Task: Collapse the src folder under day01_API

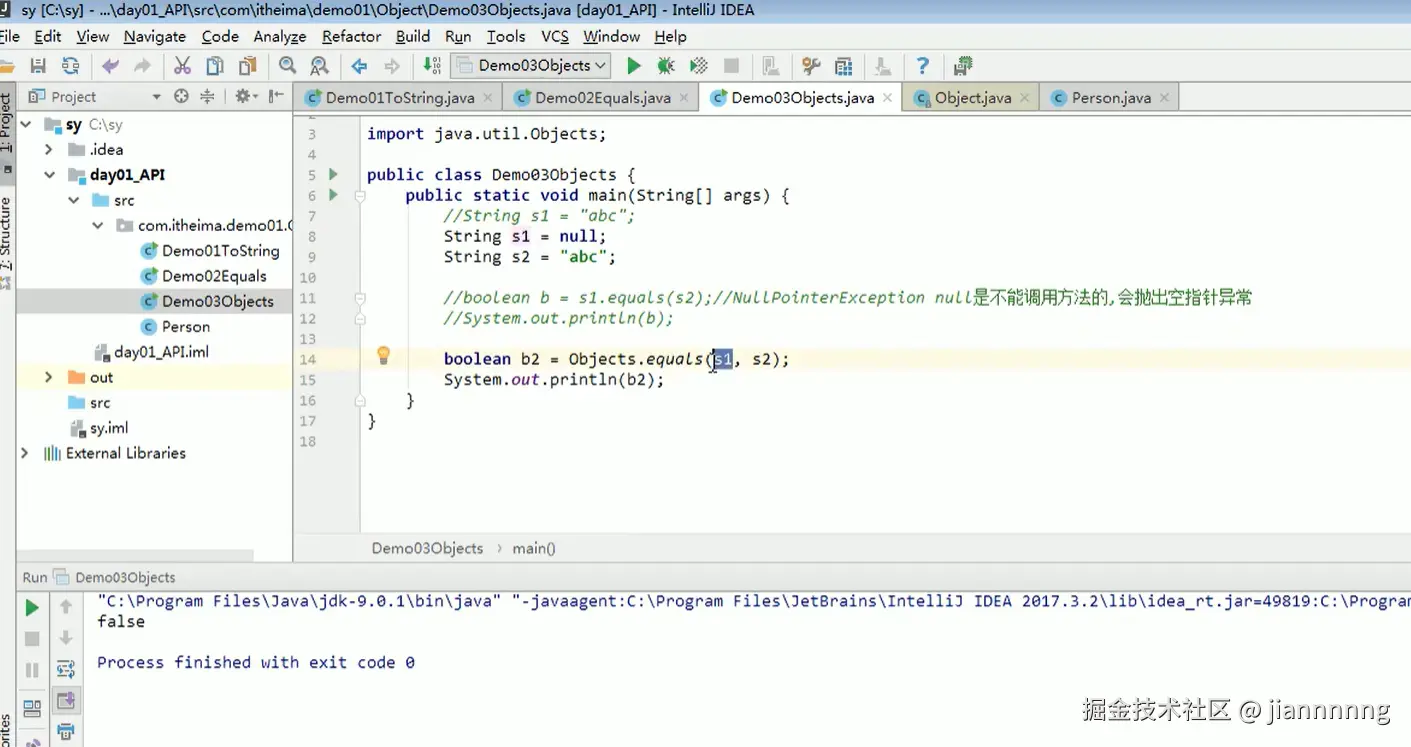Action: click(x=73, y=200)
